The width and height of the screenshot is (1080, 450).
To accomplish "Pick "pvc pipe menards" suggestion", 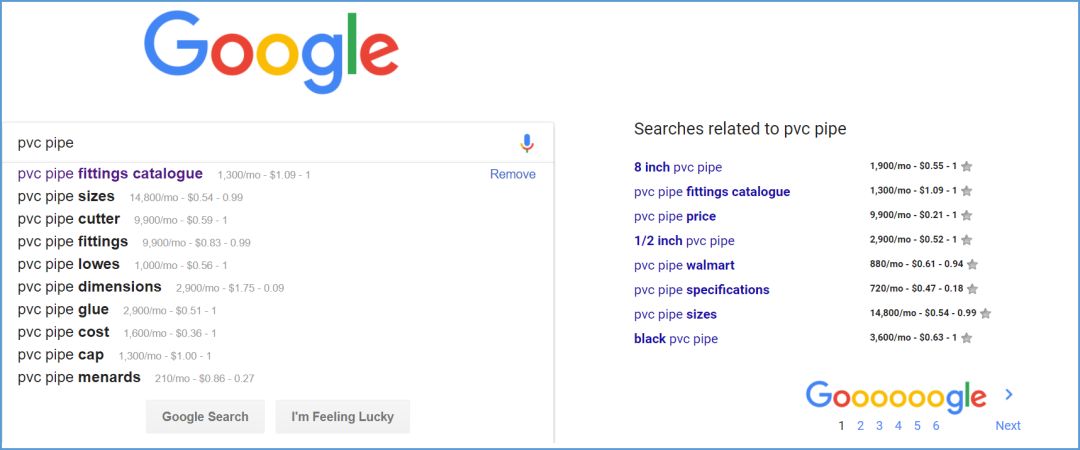I will click(79, 377).
